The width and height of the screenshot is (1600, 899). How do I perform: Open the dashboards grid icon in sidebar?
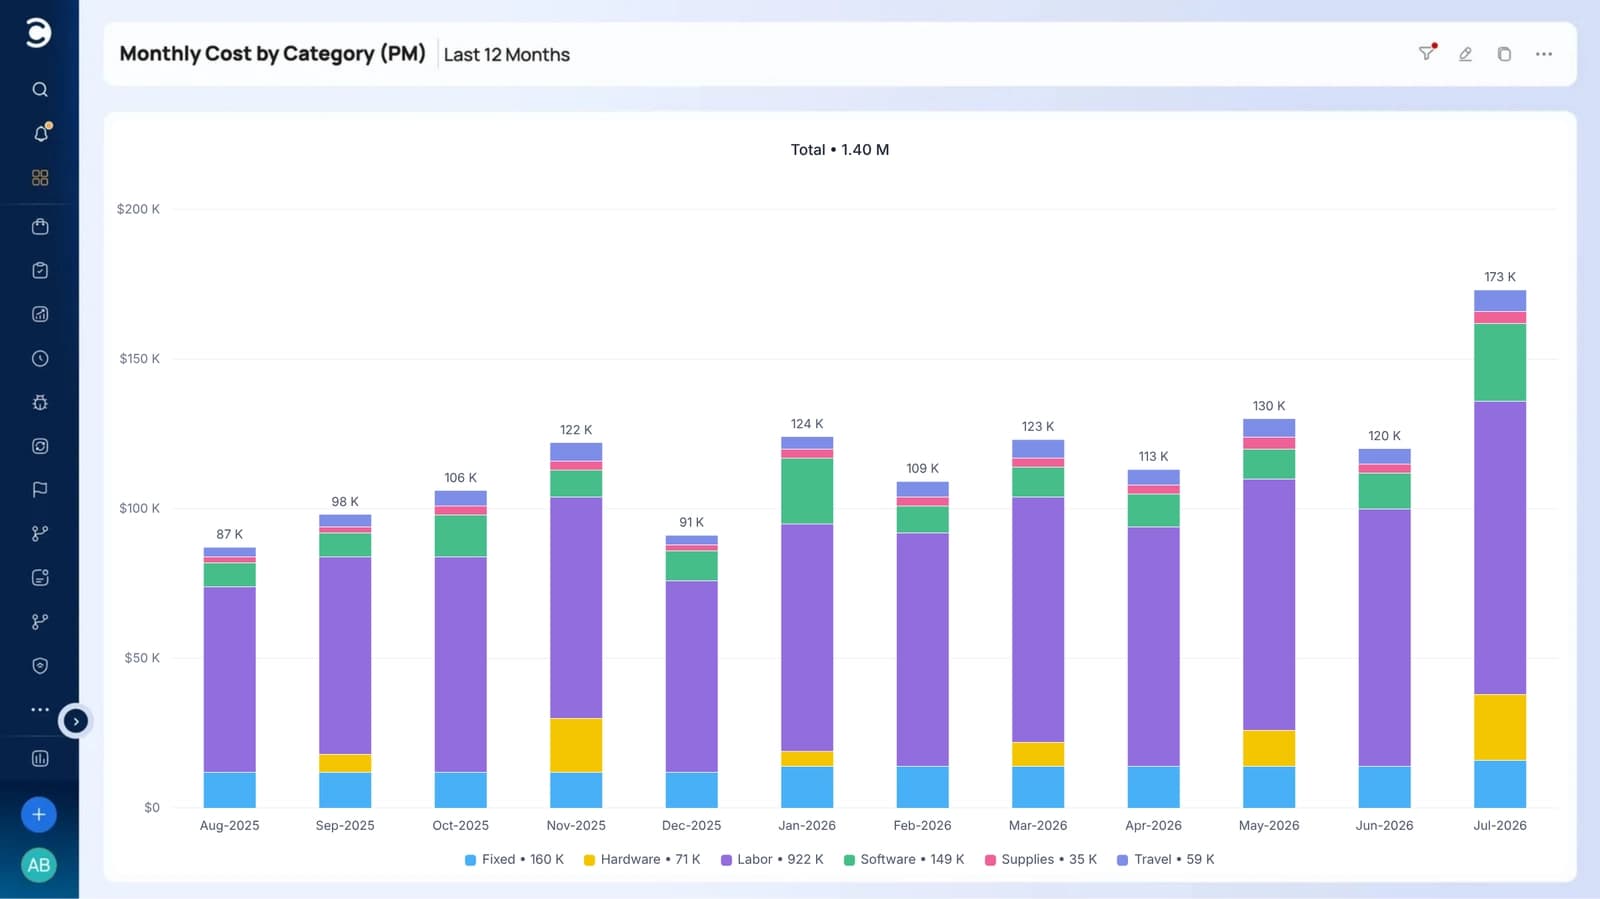[x=40, y=177]
